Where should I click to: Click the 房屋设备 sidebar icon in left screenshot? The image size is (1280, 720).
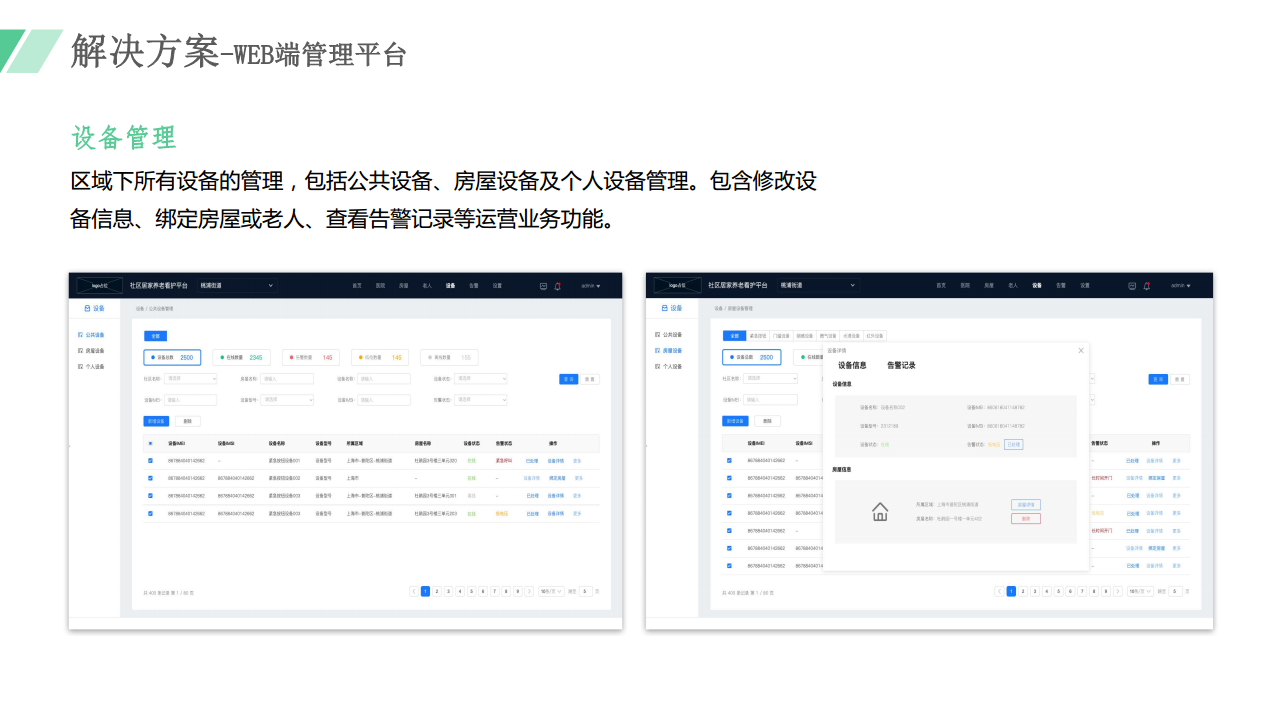coord(81,351)
